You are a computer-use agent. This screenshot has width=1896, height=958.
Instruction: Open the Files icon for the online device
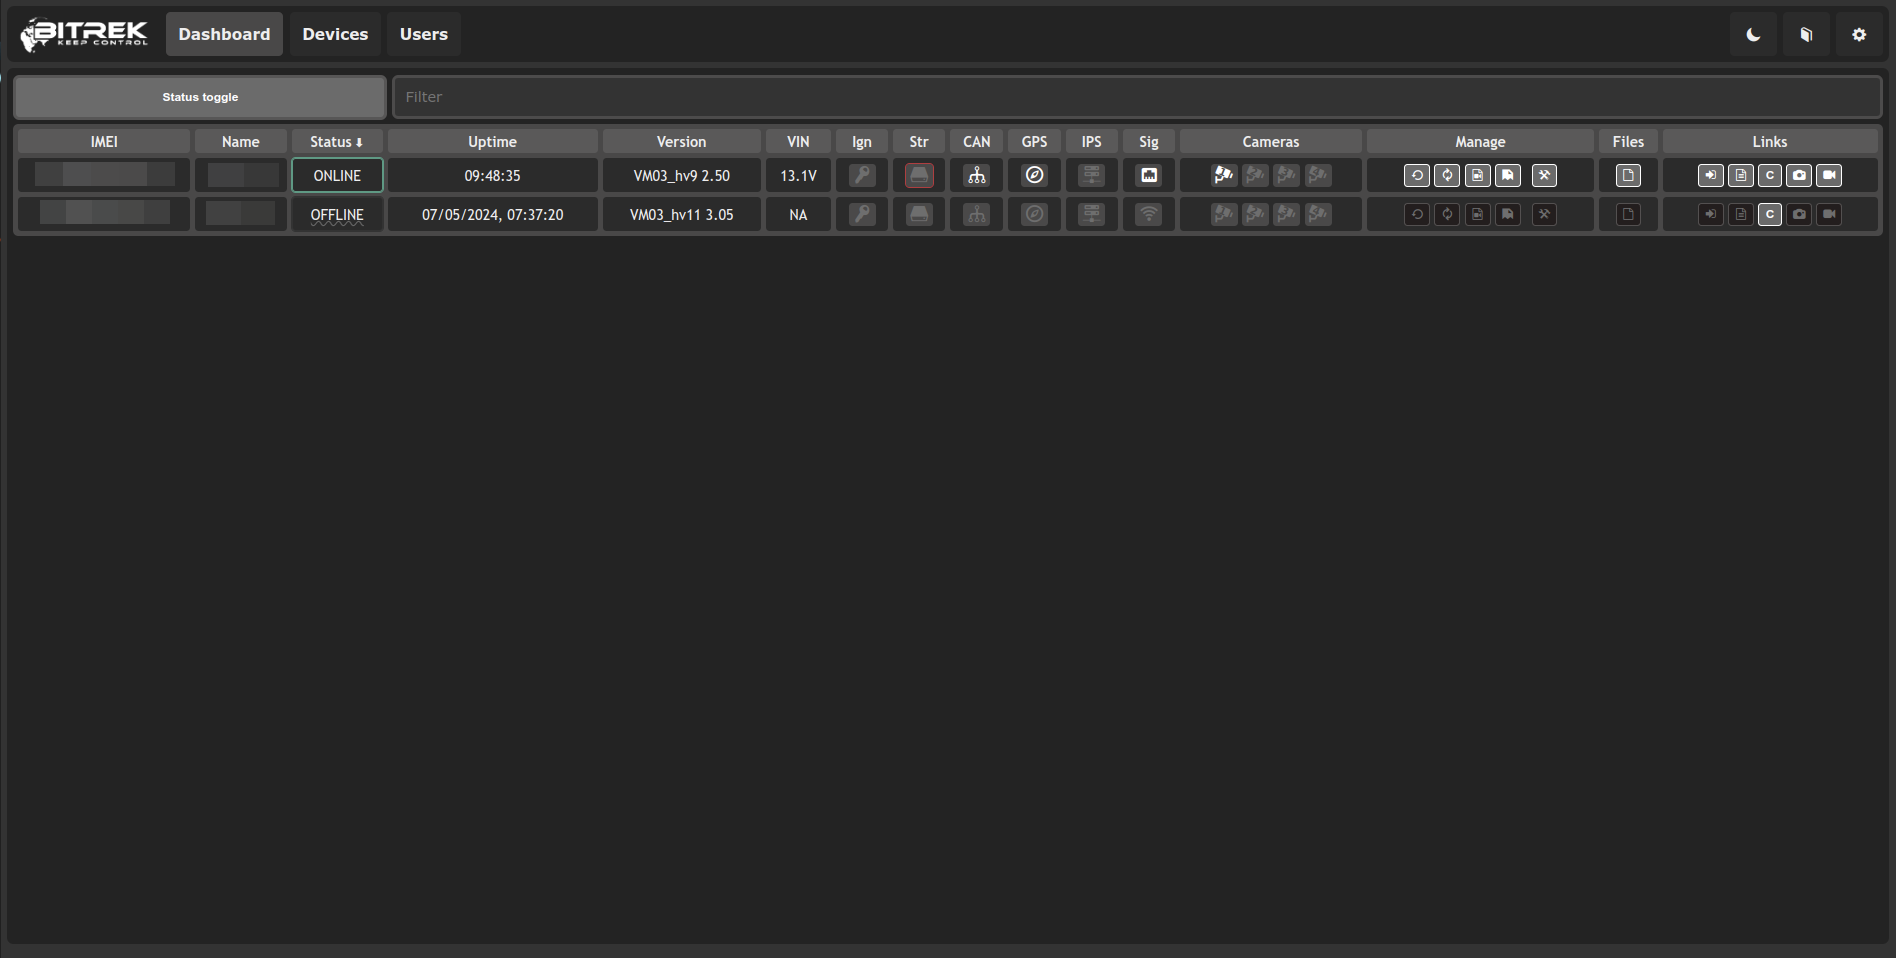coord(1628,176)
